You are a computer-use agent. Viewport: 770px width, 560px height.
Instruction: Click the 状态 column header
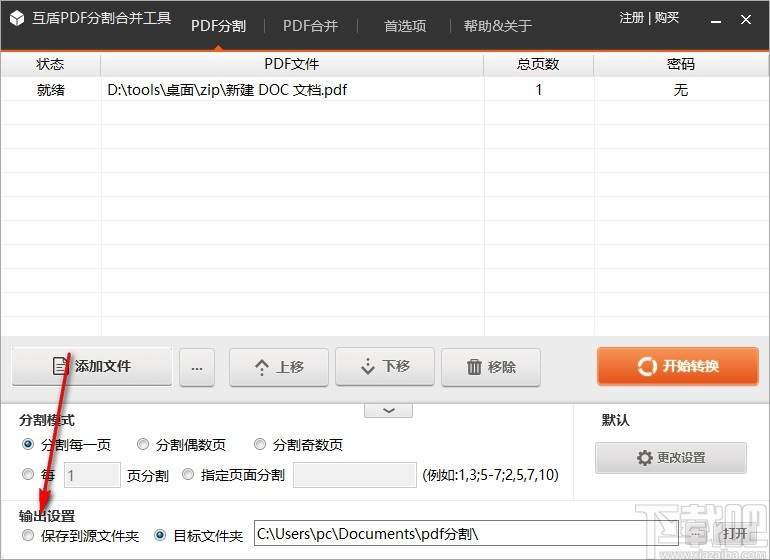tap(50, 64)
